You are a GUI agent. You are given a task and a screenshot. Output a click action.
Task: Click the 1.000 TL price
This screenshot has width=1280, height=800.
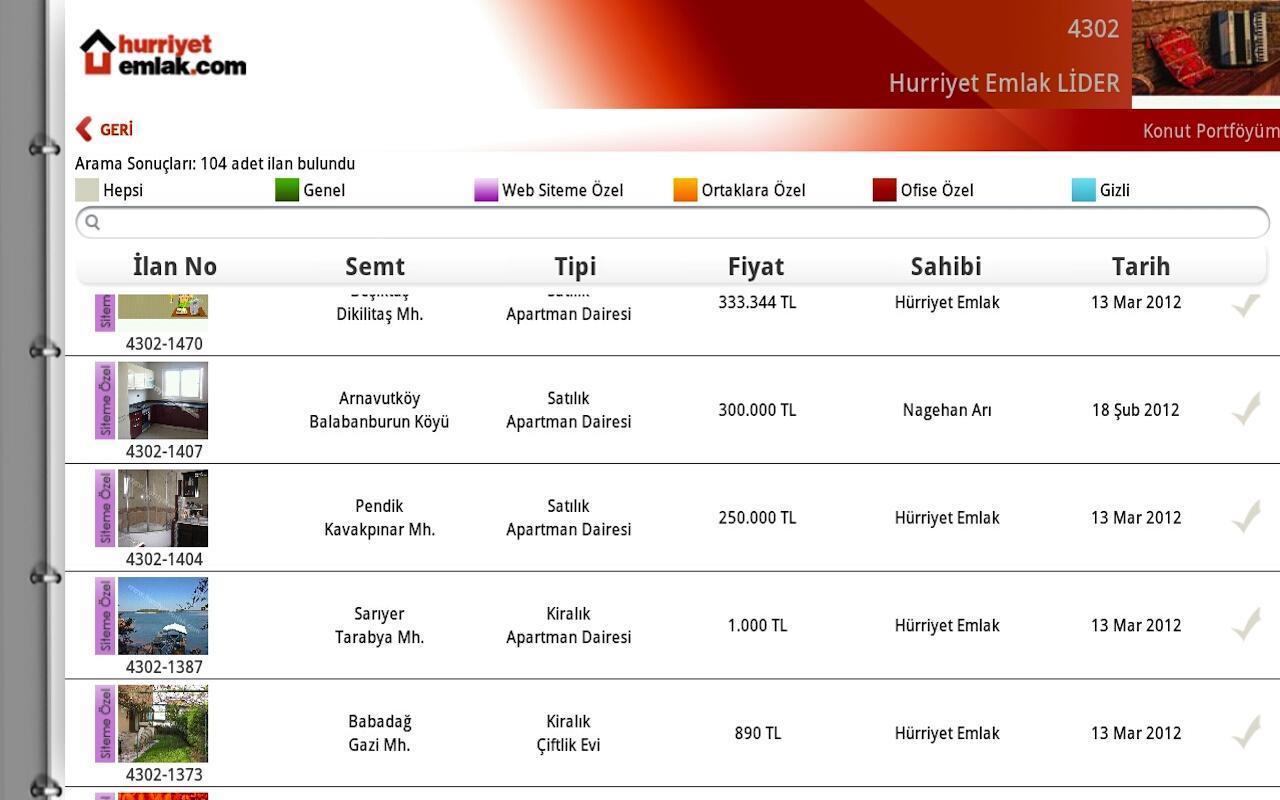tap(757, 626)
